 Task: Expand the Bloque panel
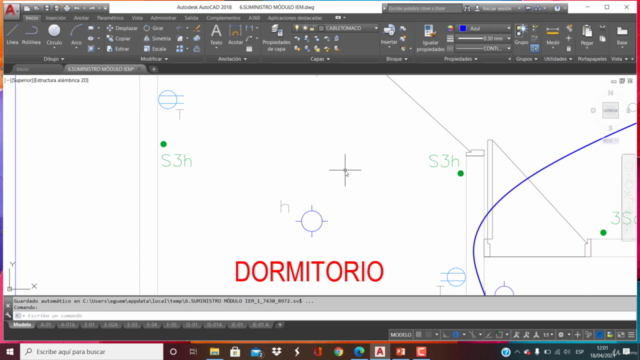tap(397, 59)
